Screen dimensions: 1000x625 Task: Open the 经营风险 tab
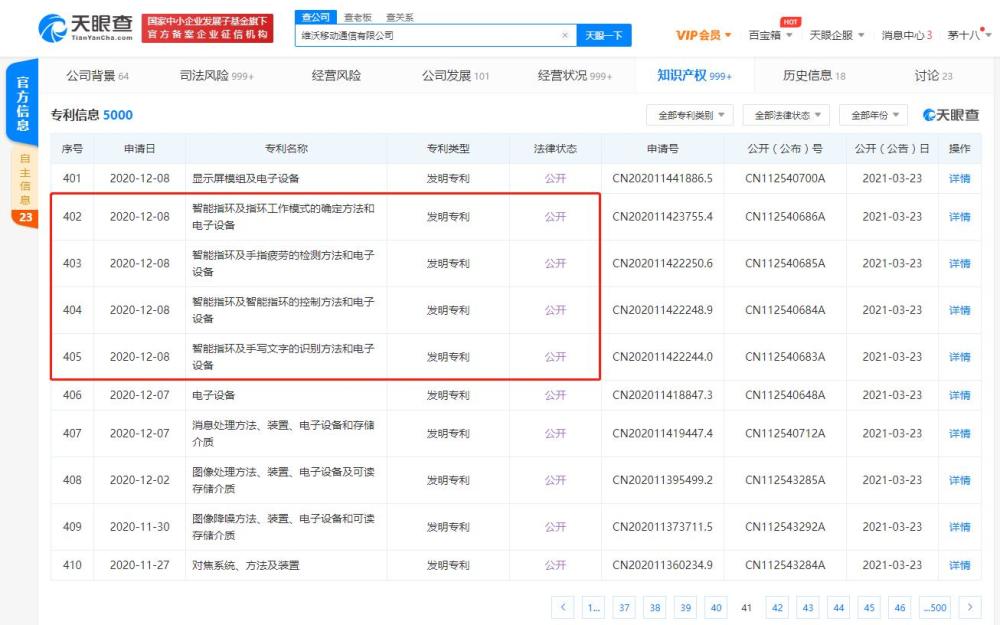click(x=336, y=76)
